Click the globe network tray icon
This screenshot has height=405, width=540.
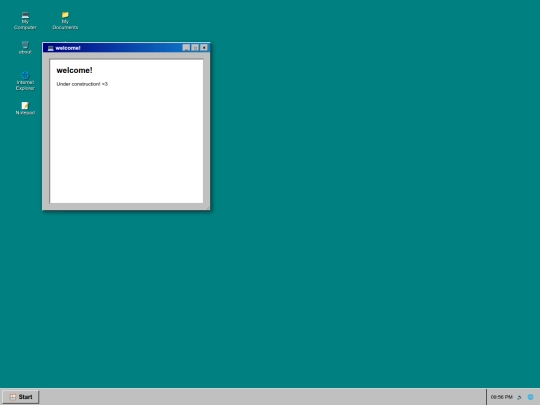pyautogui.click(x=530, y=397)
